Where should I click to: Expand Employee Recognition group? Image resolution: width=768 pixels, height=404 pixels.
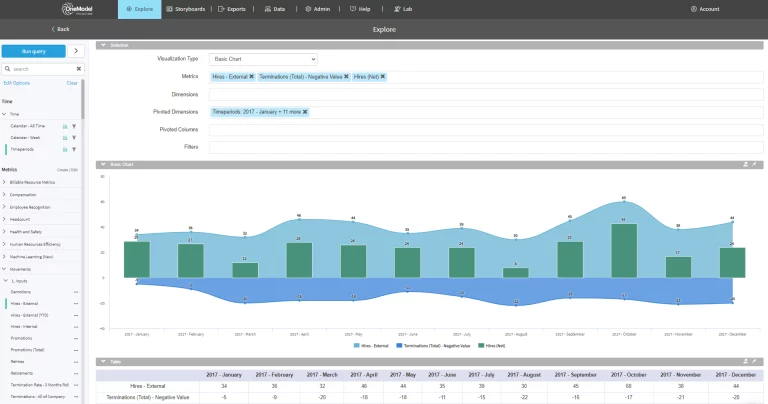(x=4, y=207)
